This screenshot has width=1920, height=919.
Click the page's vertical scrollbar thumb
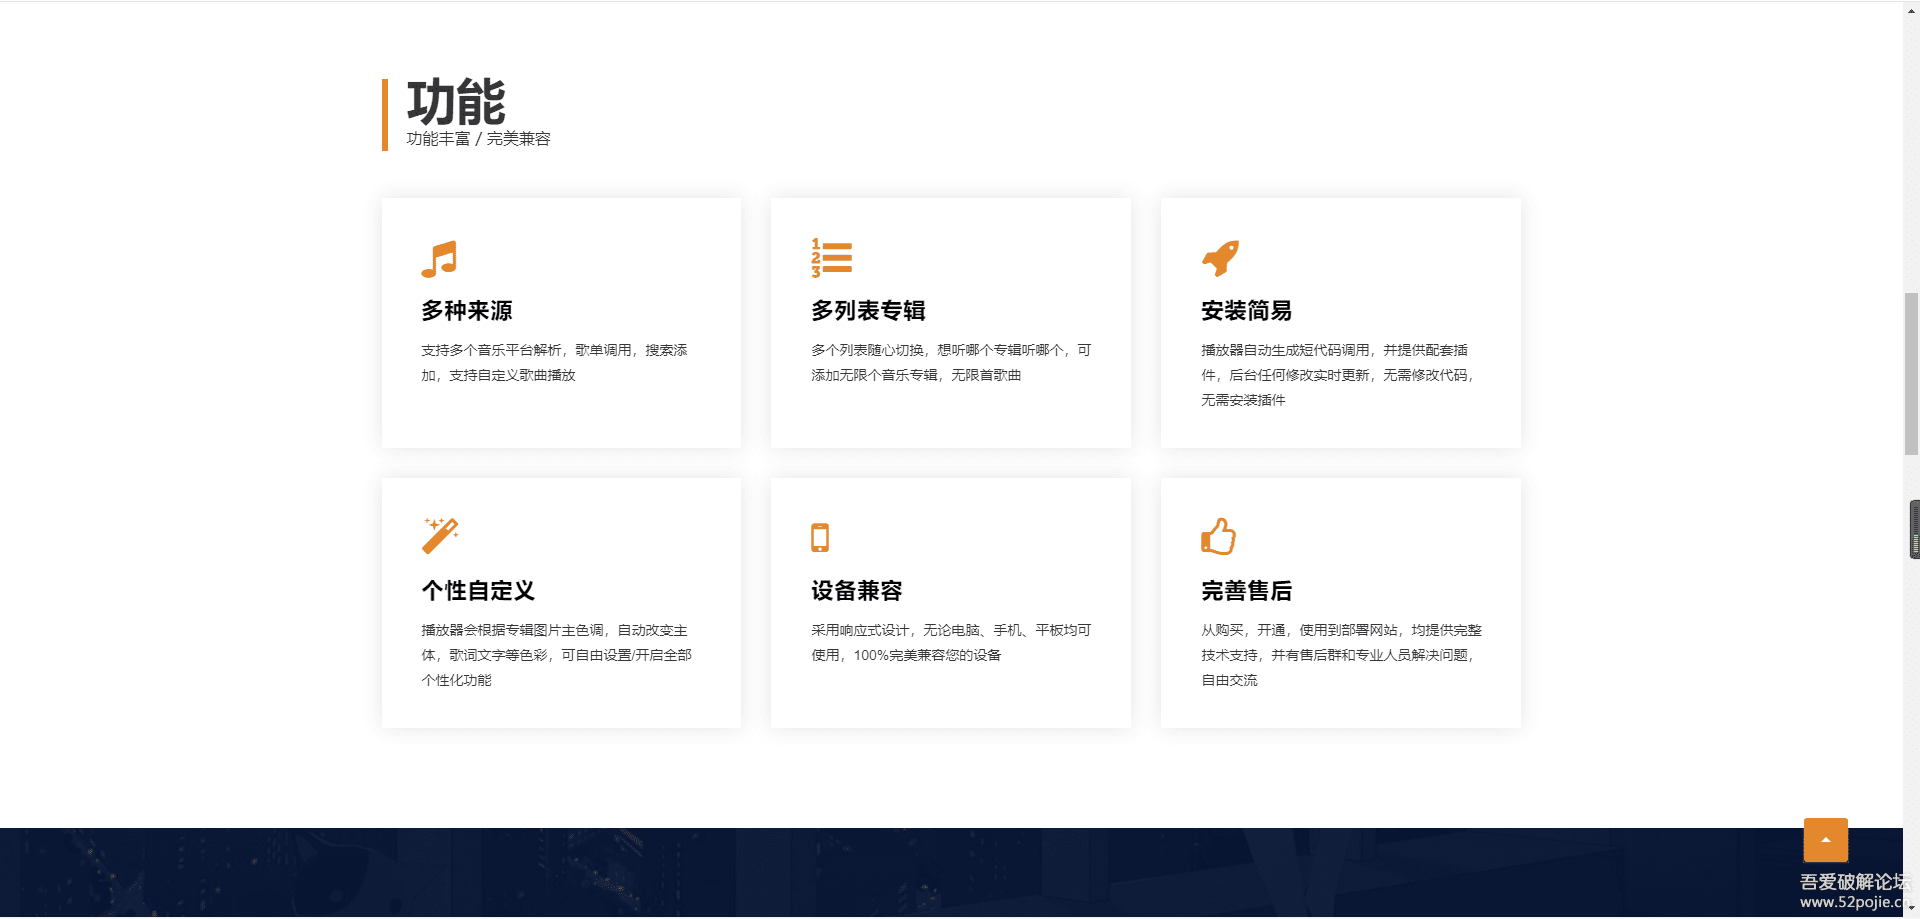1911,373
